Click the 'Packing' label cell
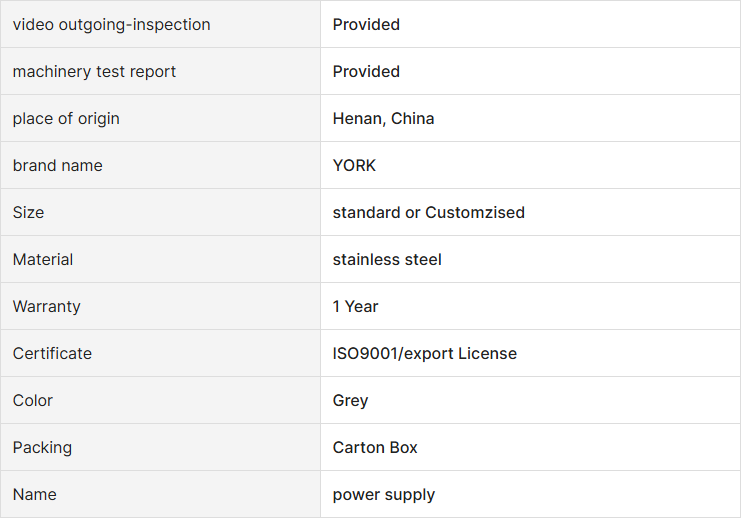 pos(42,447)
